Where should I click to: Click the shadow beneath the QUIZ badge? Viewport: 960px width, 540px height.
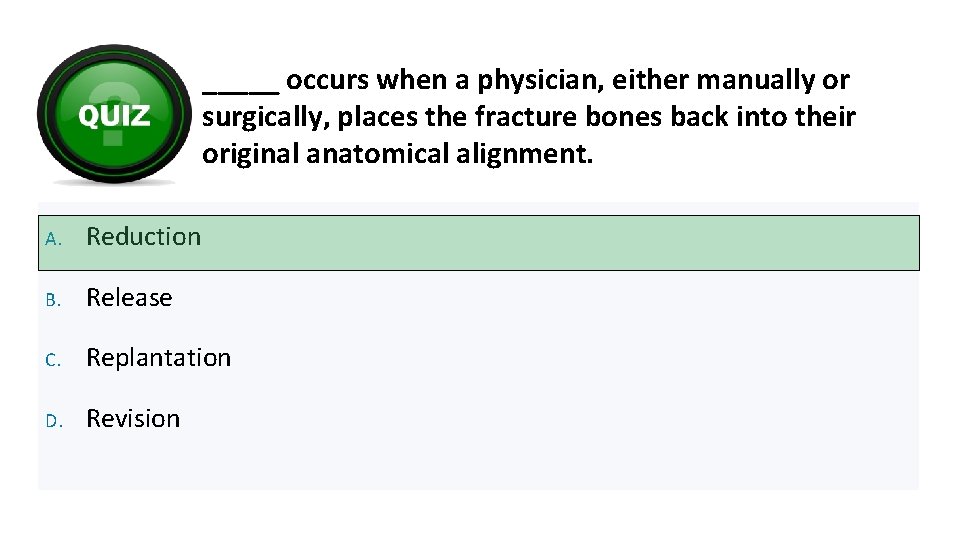pos(113,181)
